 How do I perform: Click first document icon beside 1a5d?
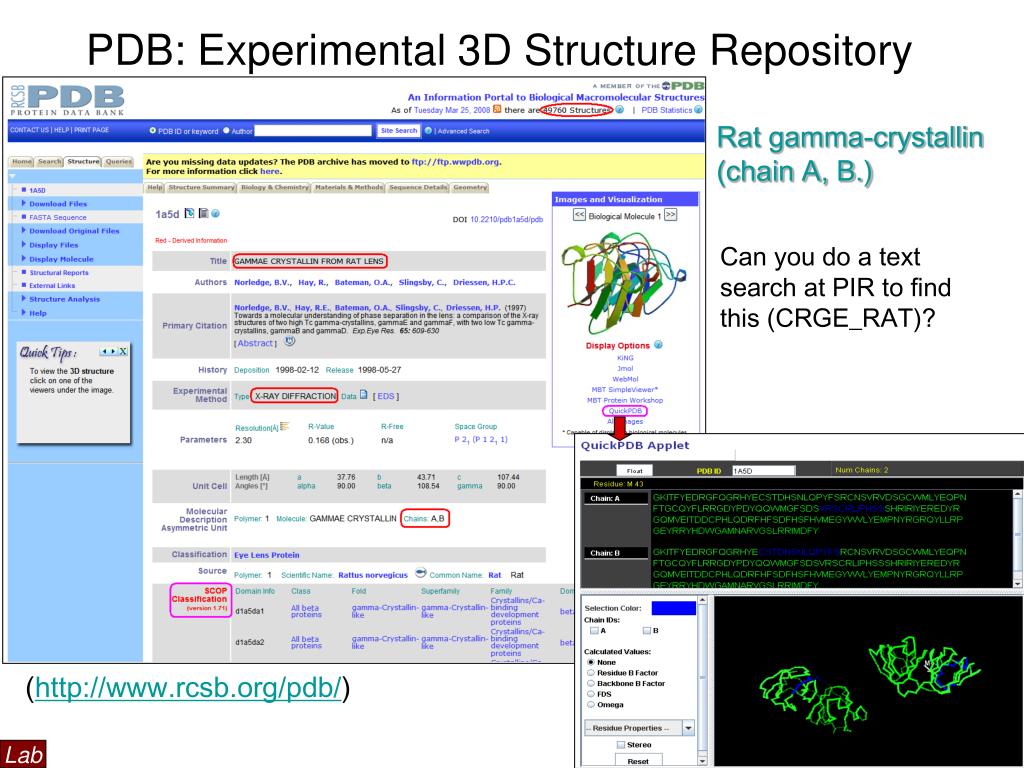coord(189,213)
